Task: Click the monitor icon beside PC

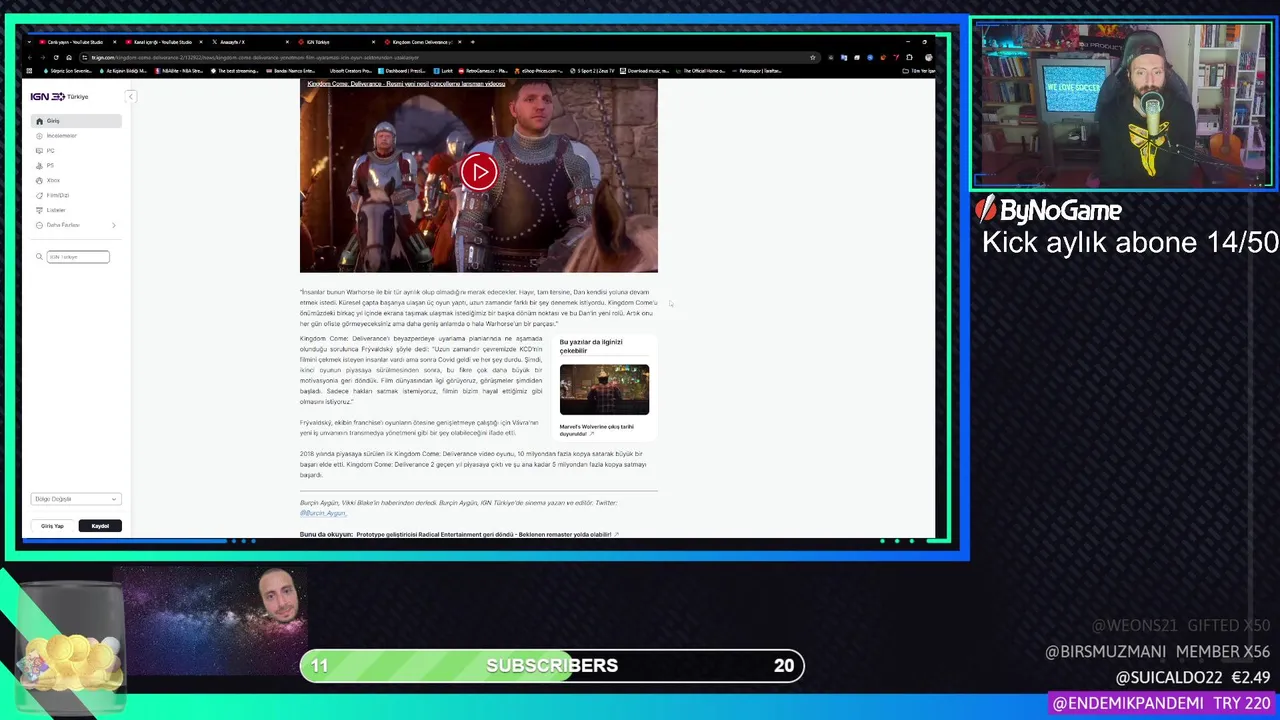Action: (x=39, y=151)
